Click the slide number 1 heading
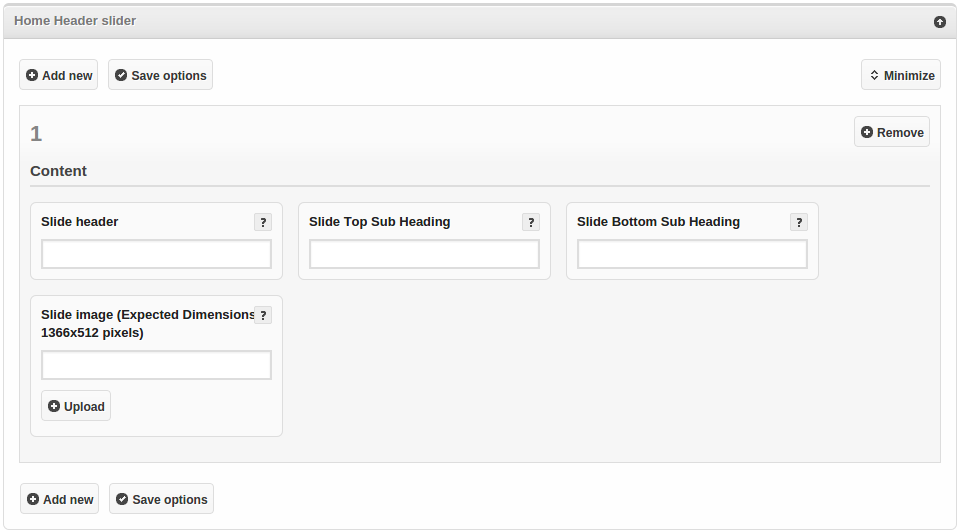 coord(36,134)
